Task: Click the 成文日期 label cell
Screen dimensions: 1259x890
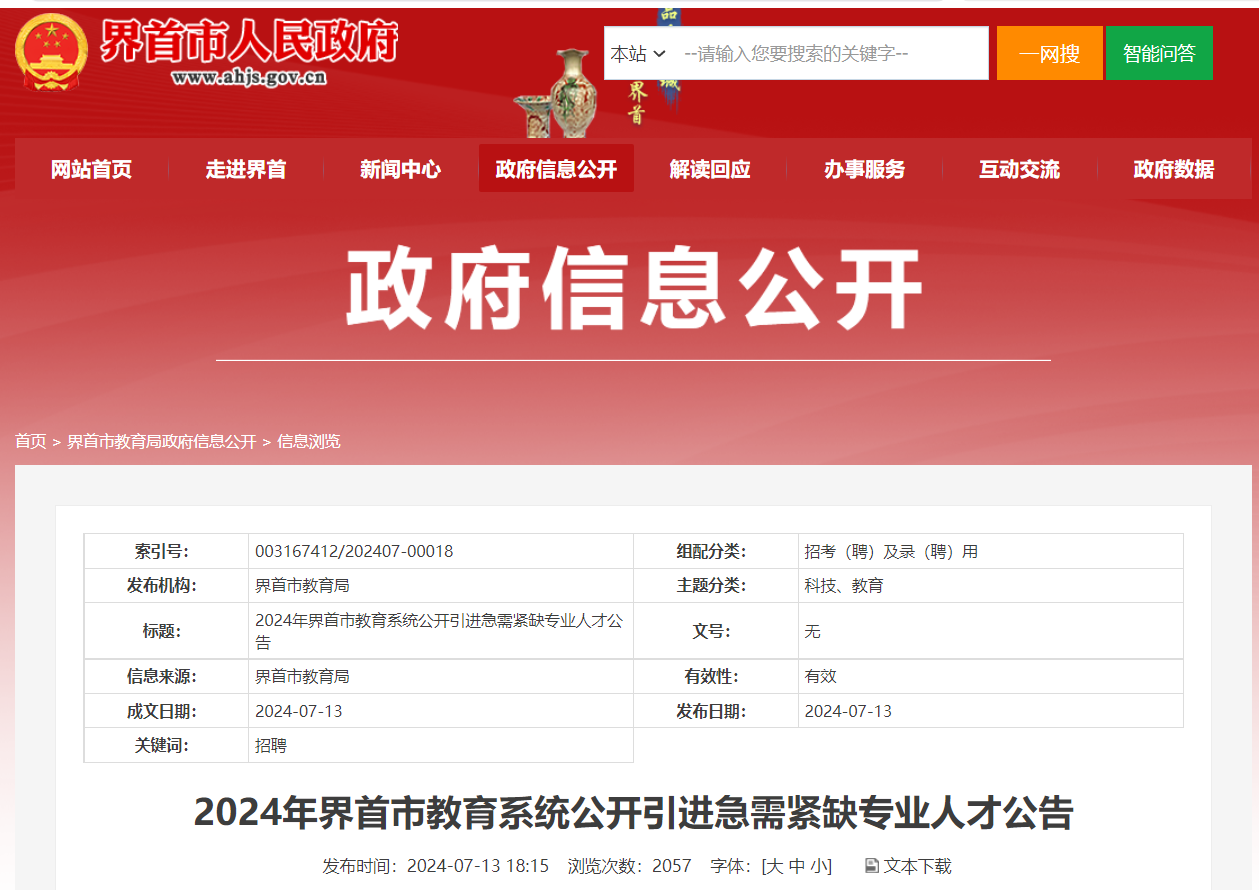Action: tap(166, 711)
